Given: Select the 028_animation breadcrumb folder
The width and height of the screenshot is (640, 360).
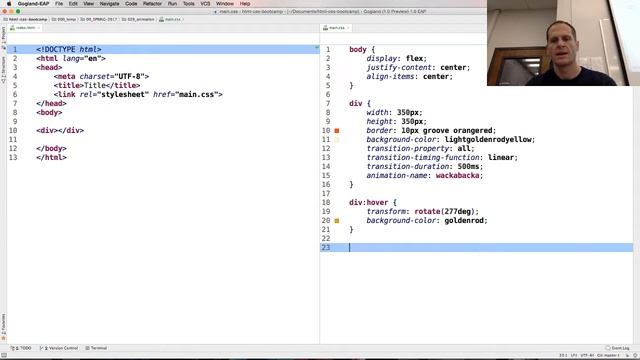Looking at the screenshot, I should [138, 19].
